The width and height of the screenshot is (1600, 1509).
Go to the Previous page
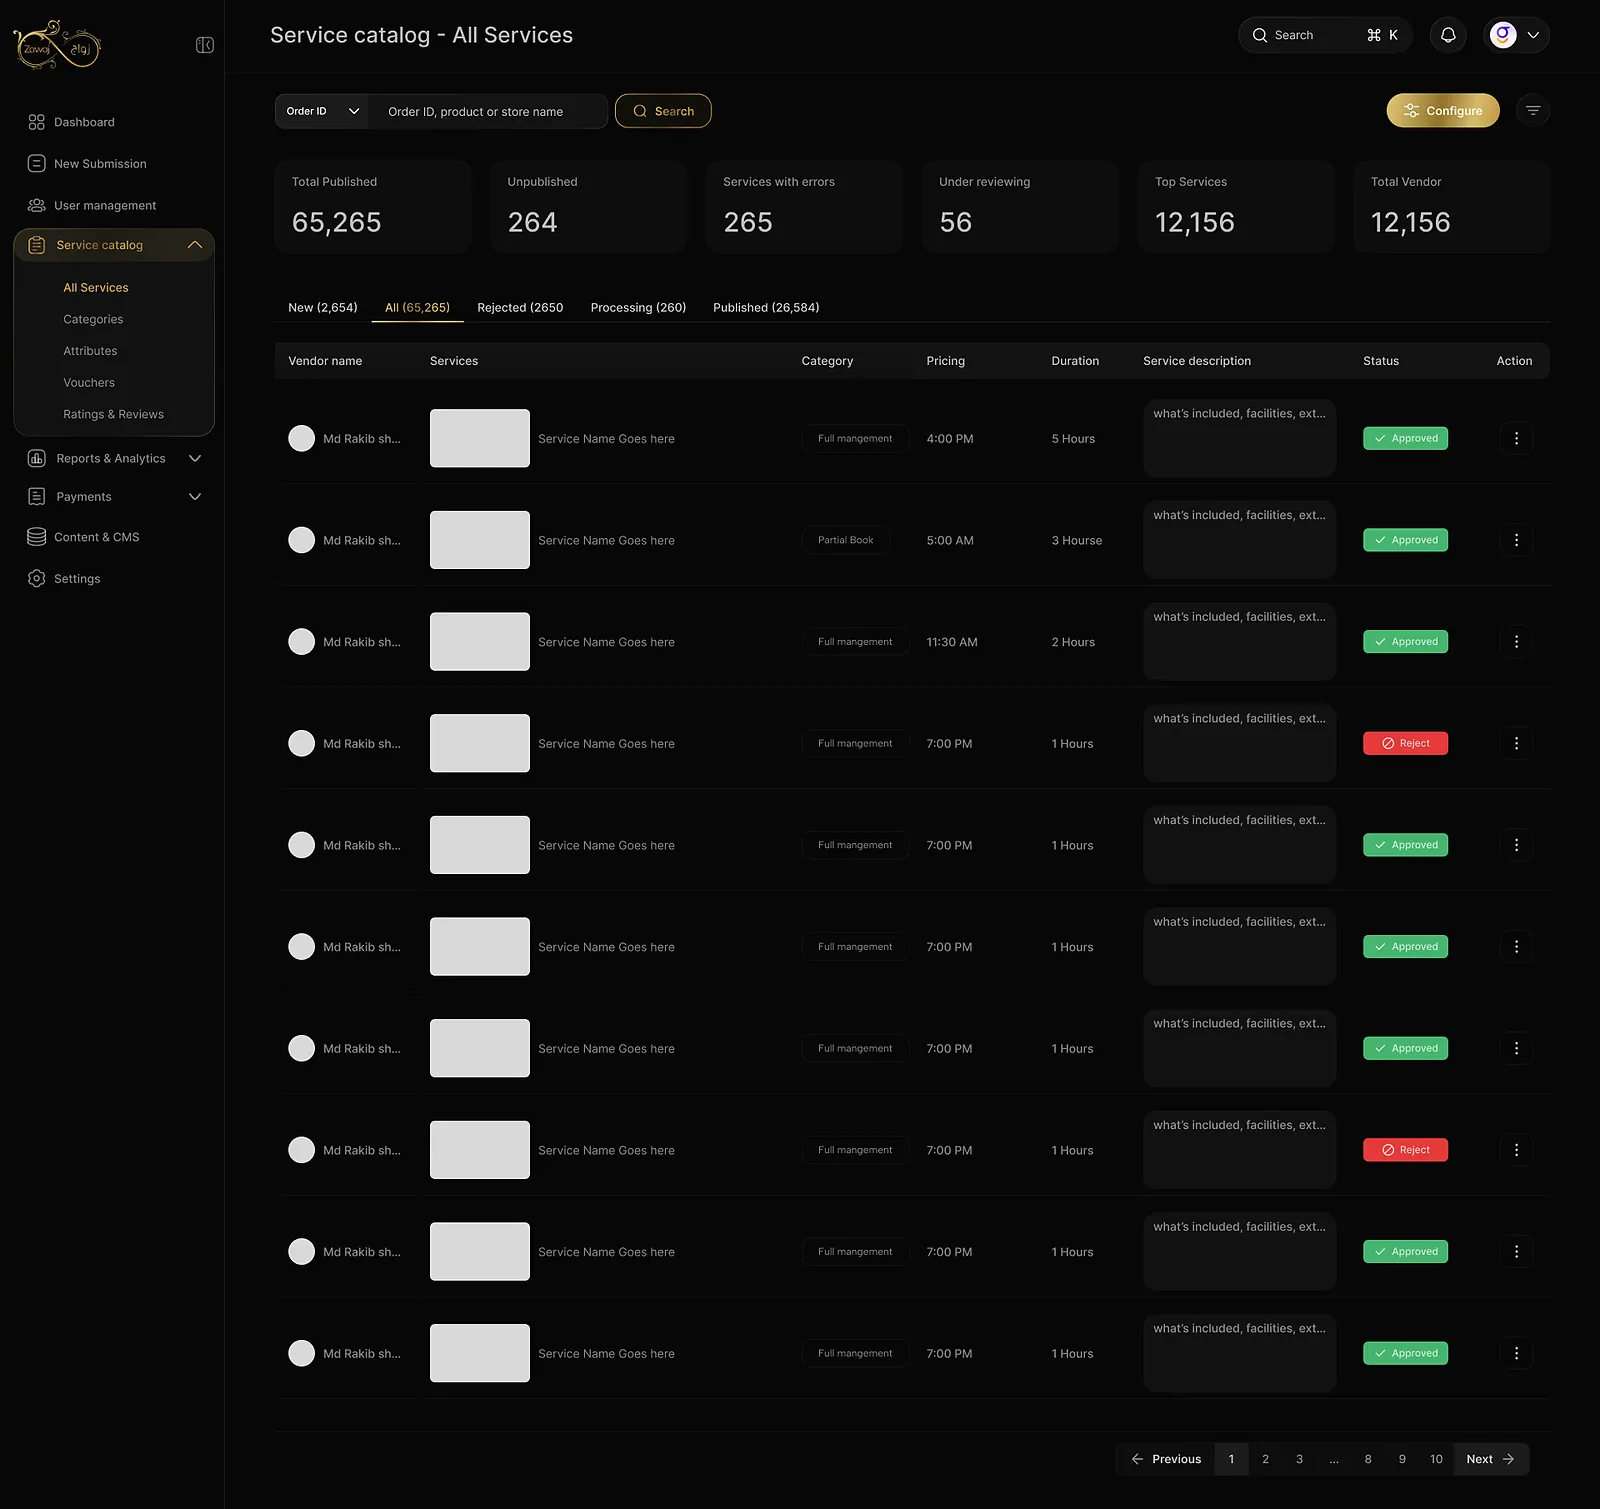(1166, 1459)
